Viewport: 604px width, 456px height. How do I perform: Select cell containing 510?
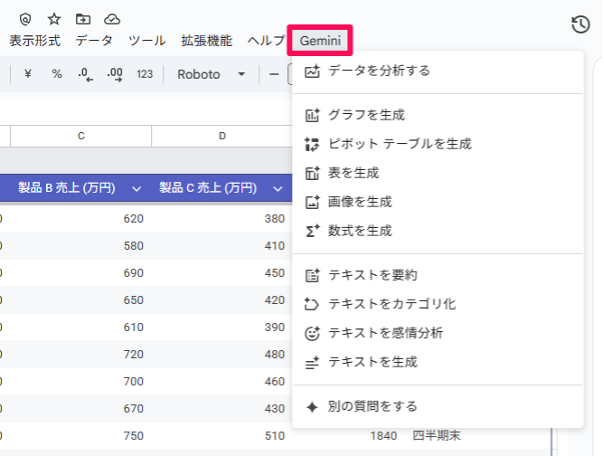tap(222, 436)
